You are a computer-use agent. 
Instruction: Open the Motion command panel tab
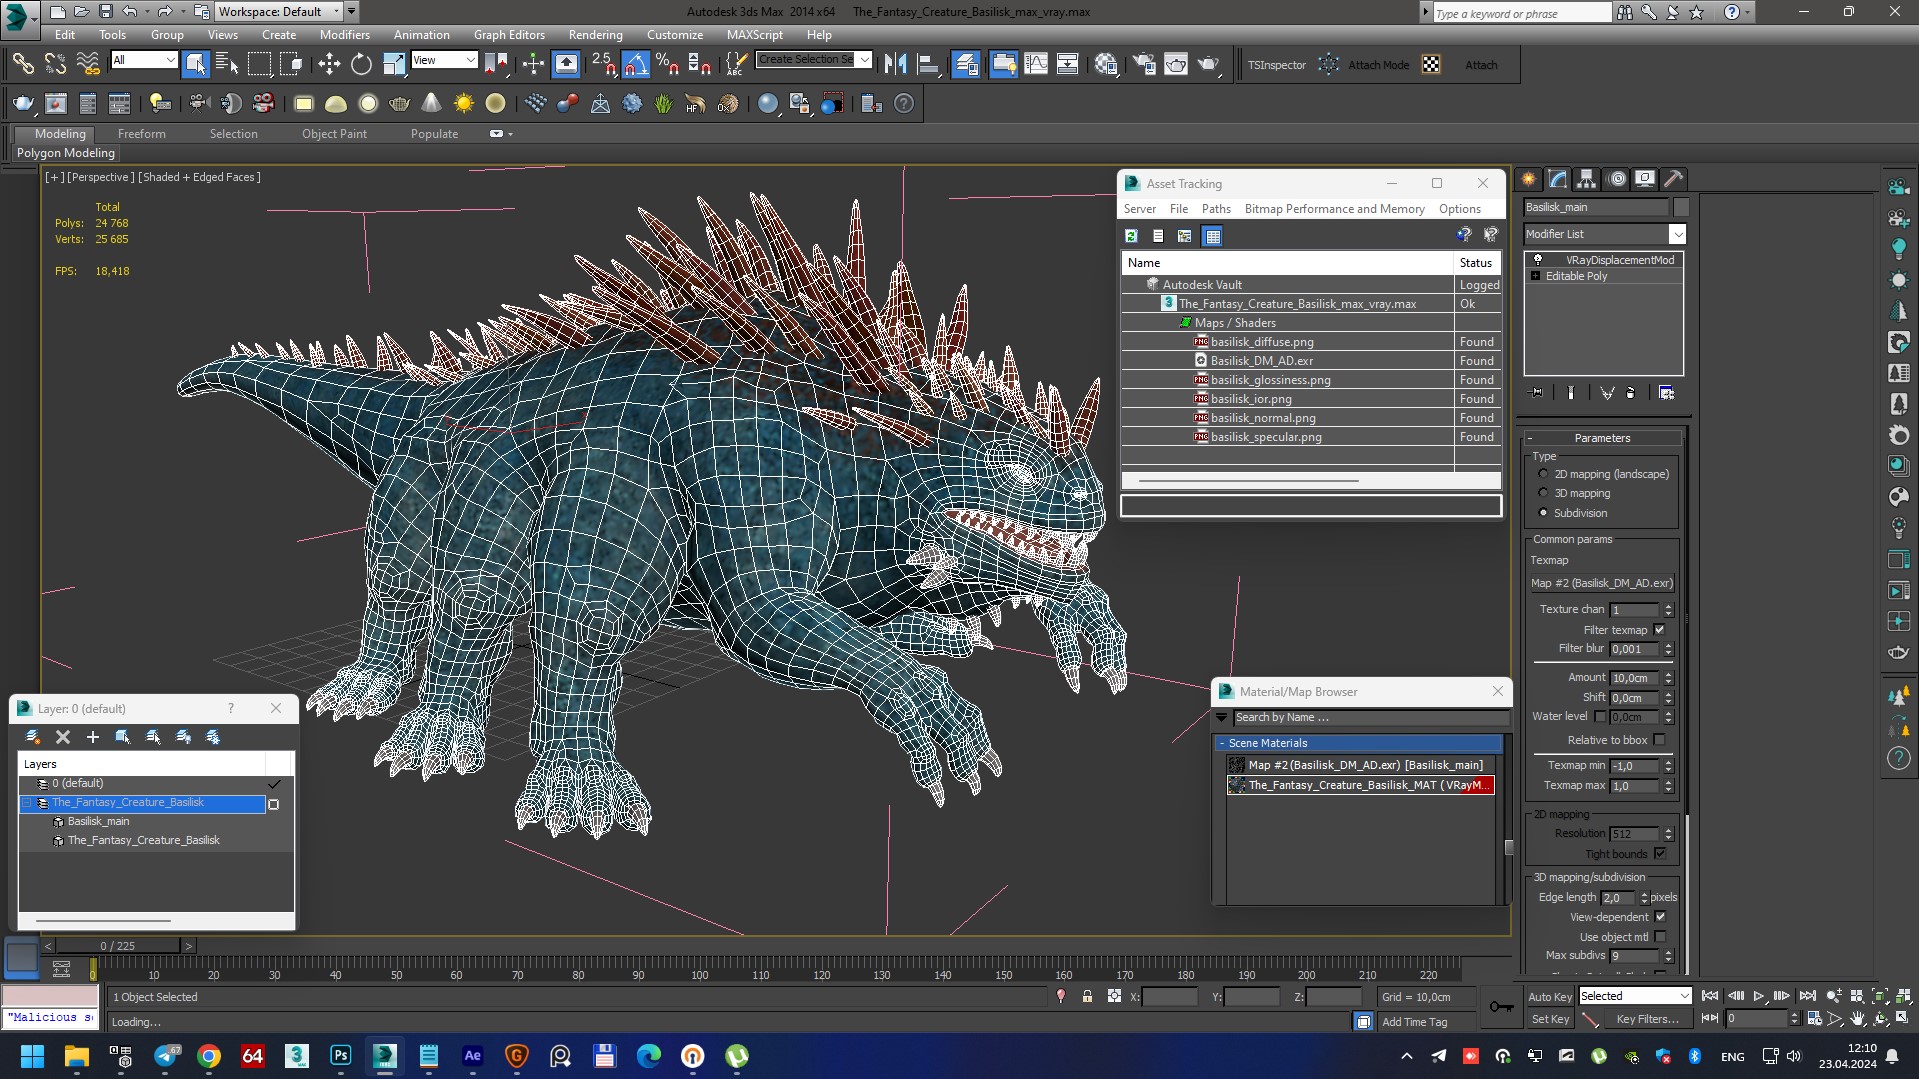point(1617,179)
